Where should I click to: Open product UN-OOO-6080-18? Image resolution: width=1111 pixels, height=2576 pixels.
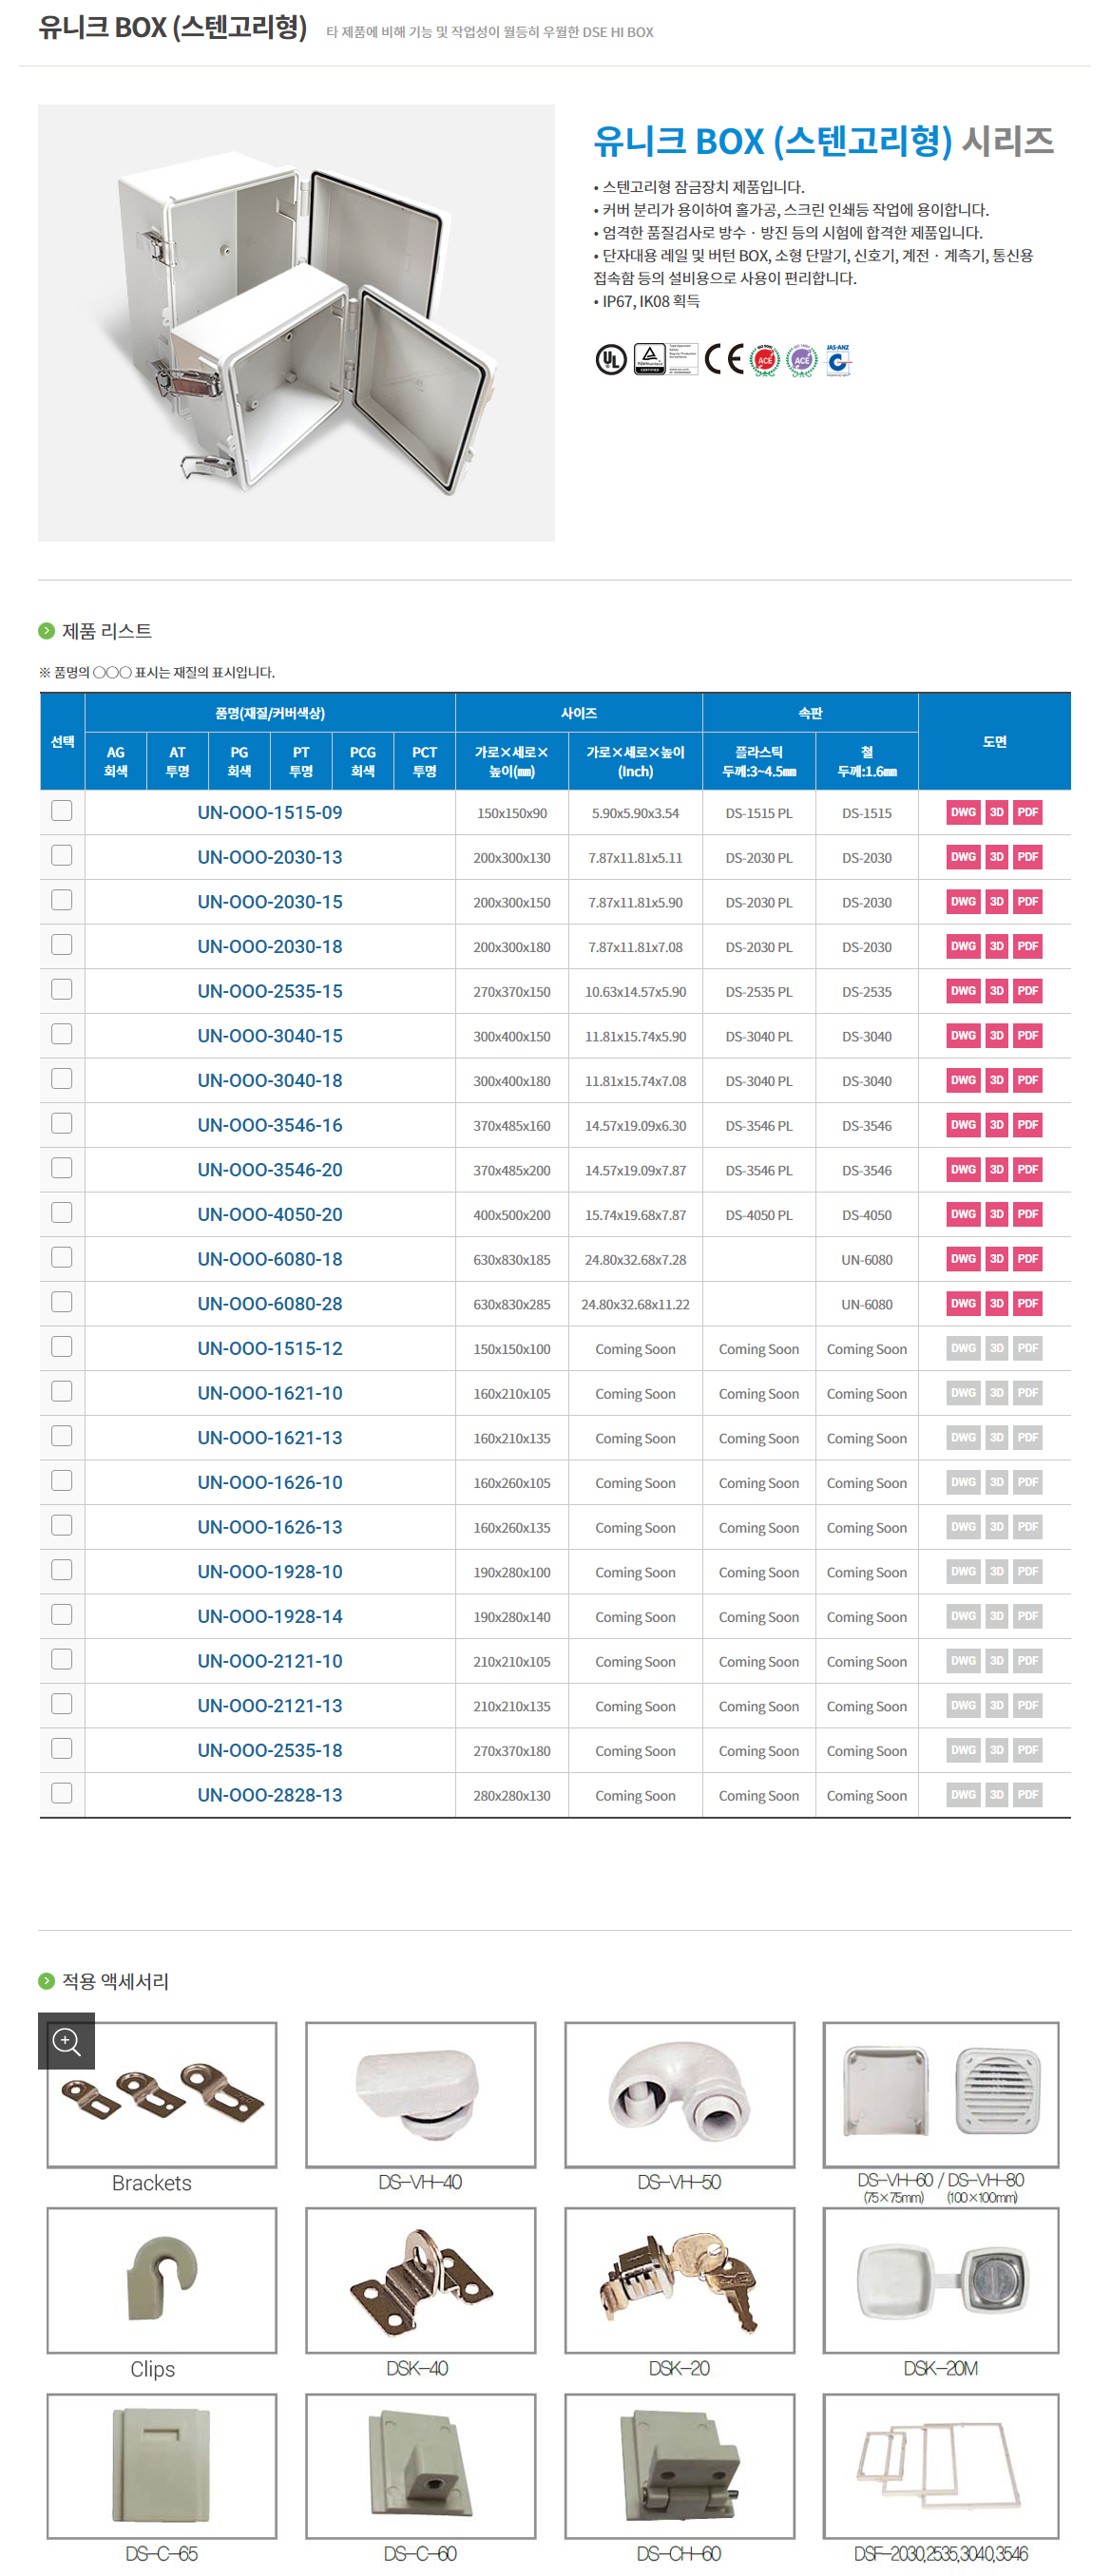coord(270,1259)
